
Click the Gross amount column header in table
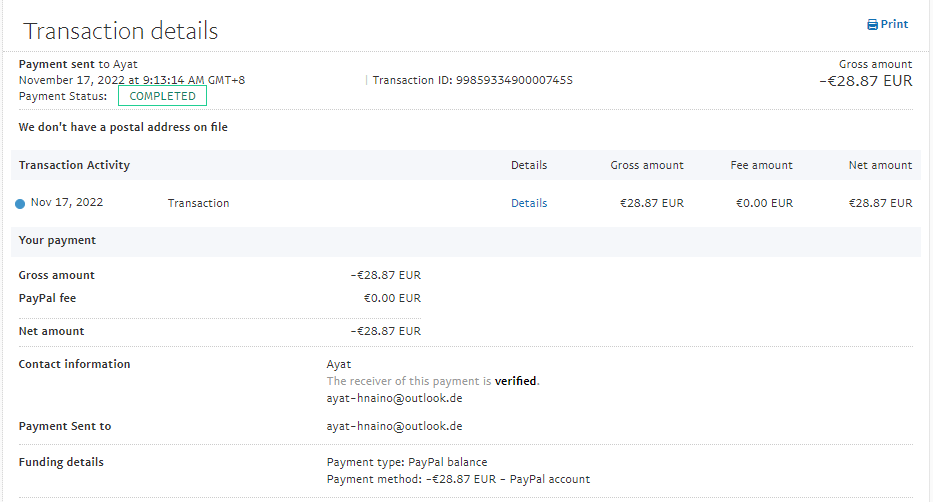[x=647, y=165]
